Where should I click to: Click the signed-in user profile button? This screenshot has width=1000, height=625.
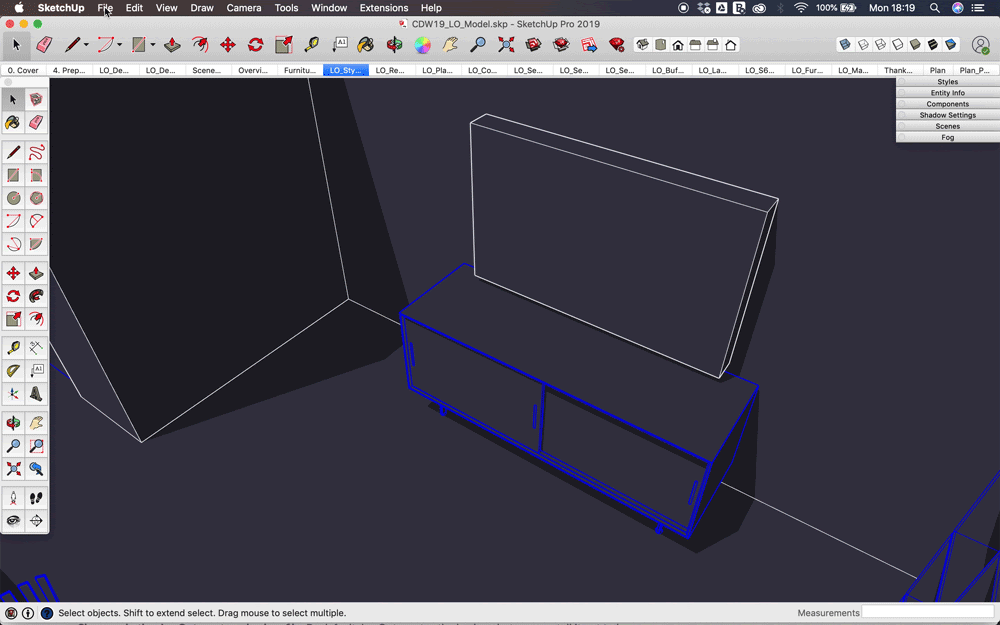[980, 45]
